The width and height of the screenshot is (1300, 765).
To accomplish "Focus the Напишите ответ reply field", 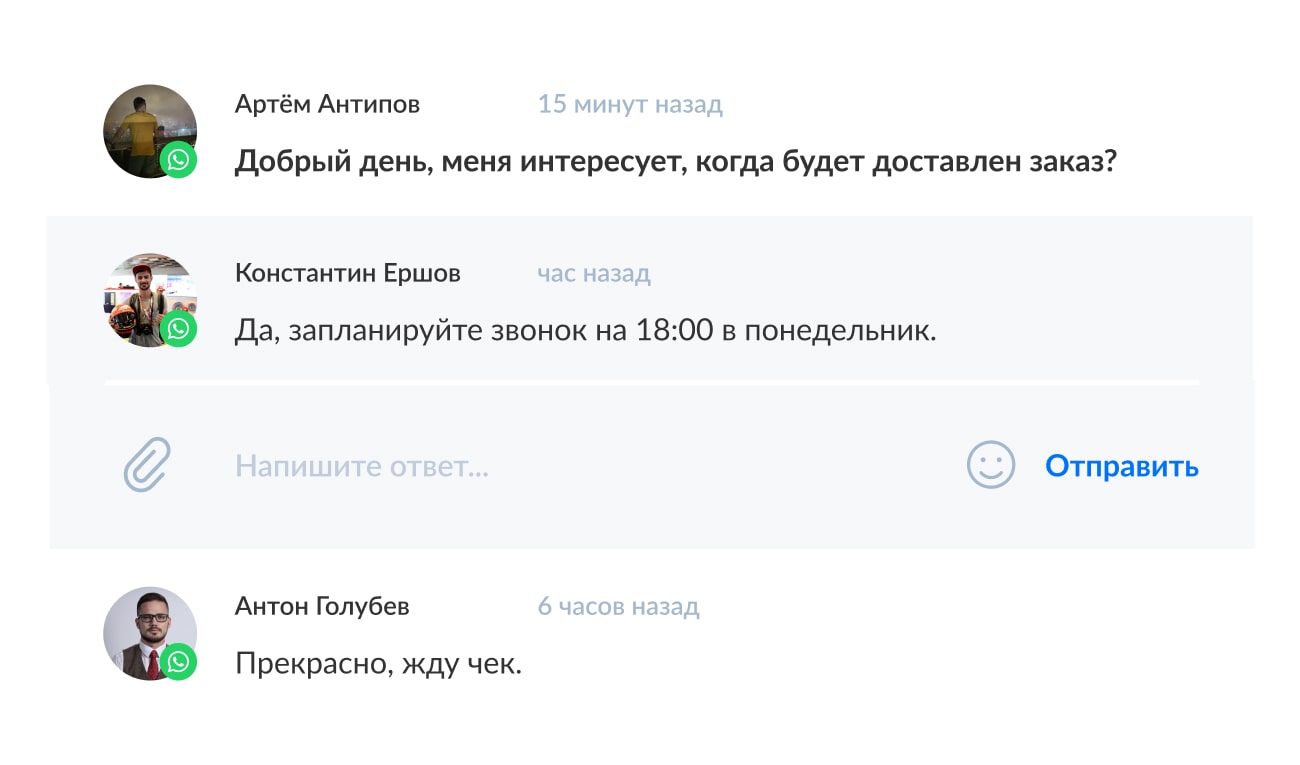I will (580, 466).
